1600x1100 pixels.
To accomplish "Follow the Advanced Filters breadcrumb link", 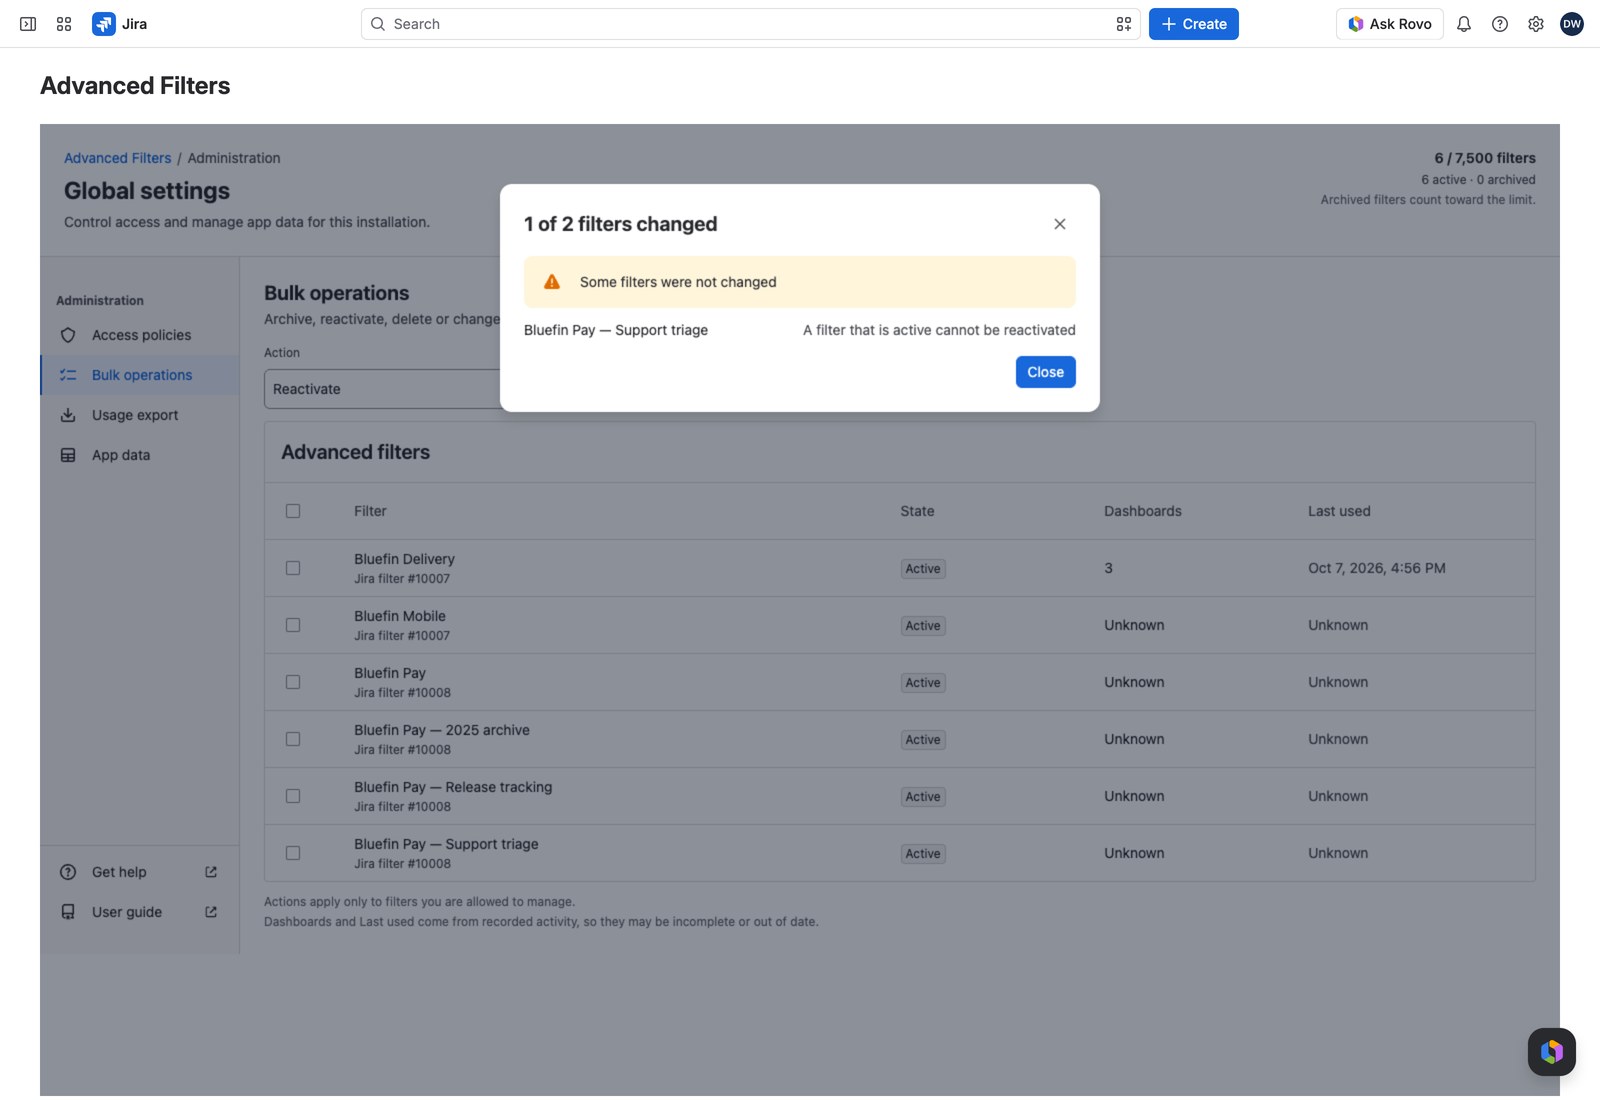I will tap(118, 158).
